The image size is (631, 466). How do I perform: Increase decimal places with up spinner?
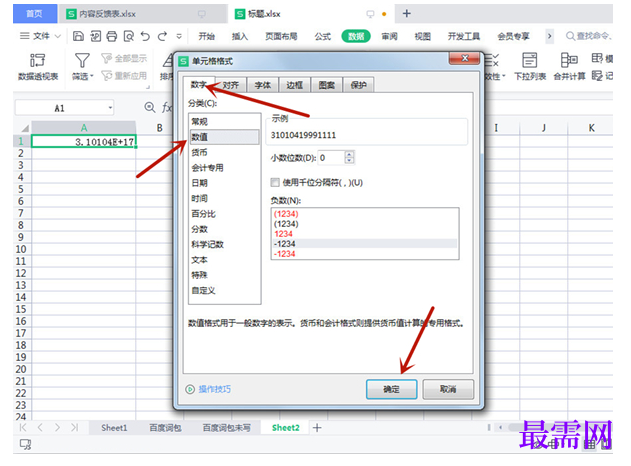pos(349,155)
